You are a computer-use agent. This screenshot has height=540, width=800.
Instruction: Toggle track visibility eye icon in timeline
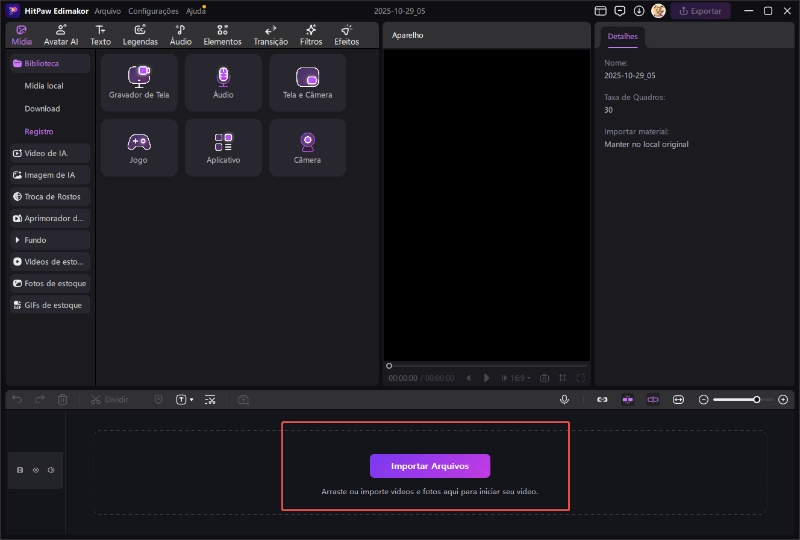36,470
